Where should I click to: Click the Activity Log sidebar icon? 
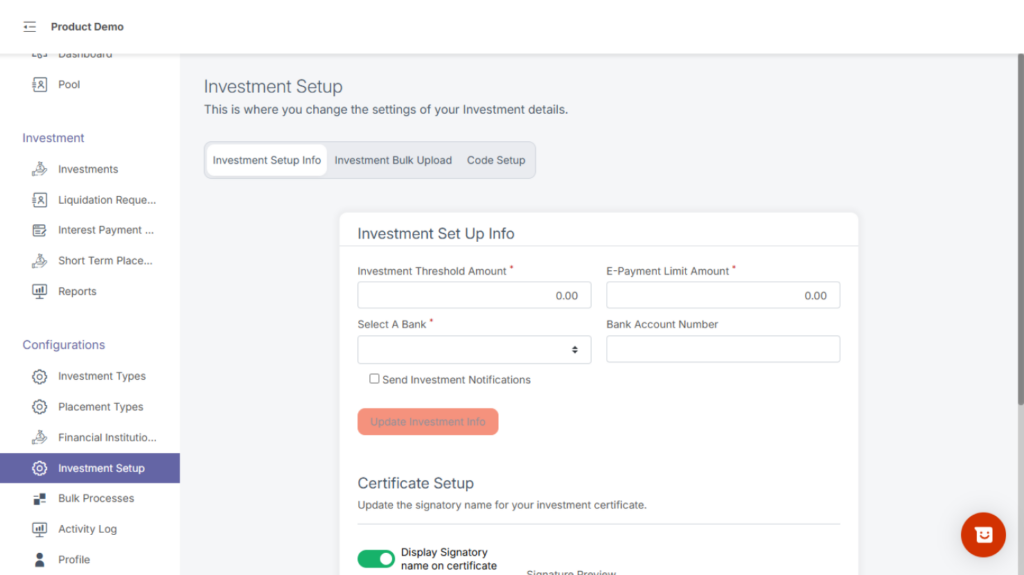click(40, 529)
